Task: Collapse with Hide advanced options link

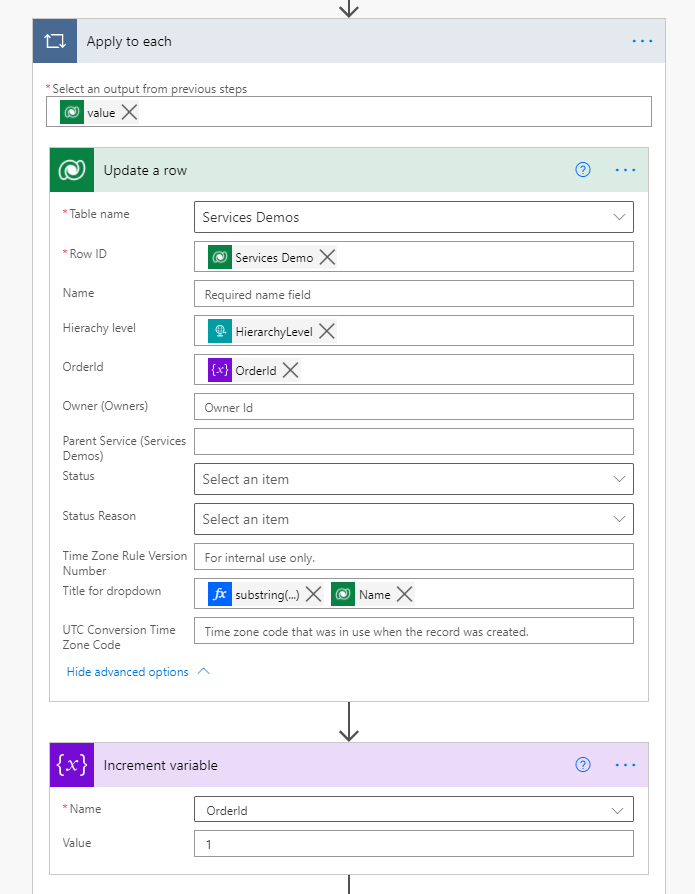Action: [x=138, y=672]
